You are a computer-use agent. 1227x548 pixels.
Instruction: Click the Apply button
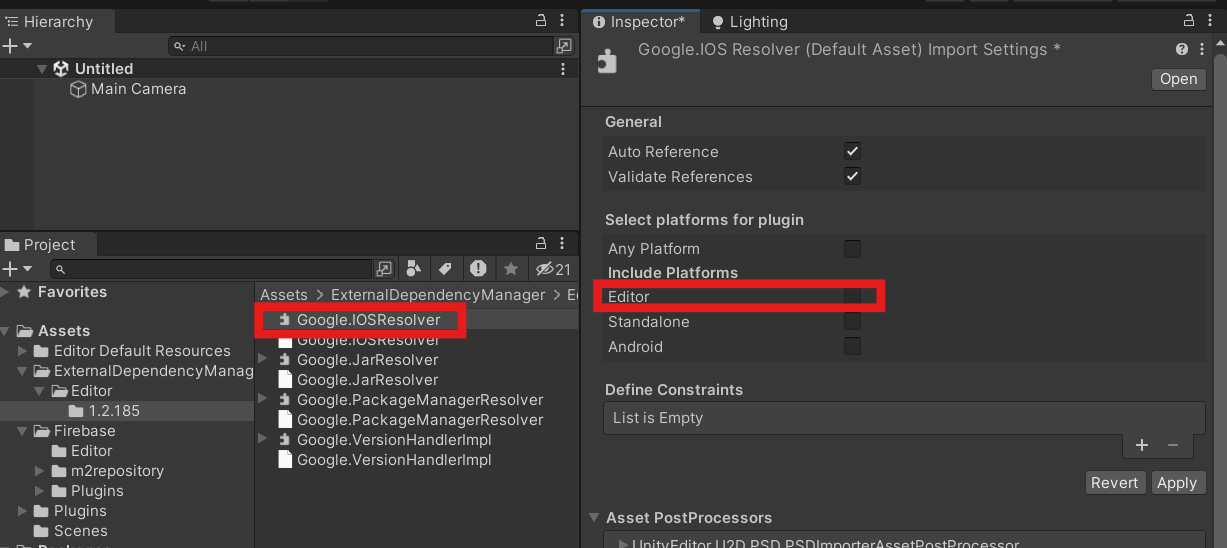(1176, 482)
